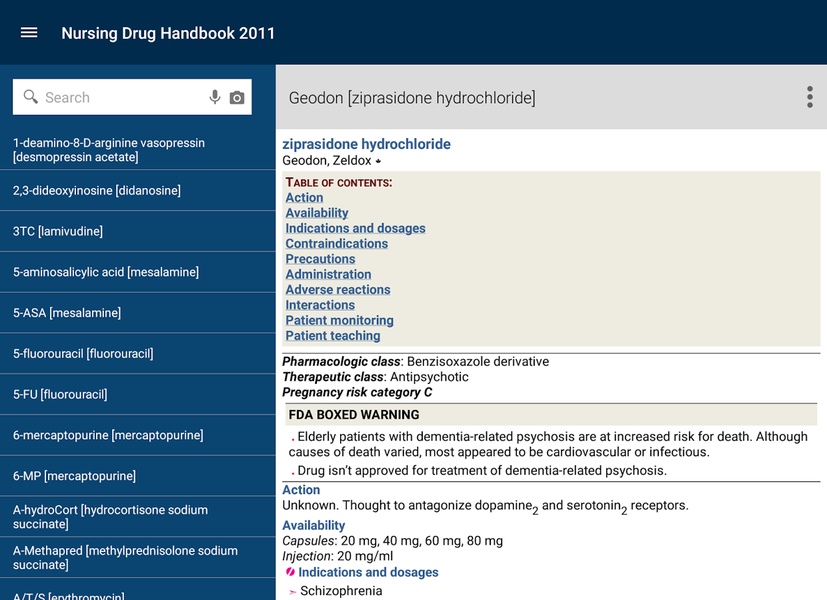Click the magnifying glass search icon

tap(31, 96)
